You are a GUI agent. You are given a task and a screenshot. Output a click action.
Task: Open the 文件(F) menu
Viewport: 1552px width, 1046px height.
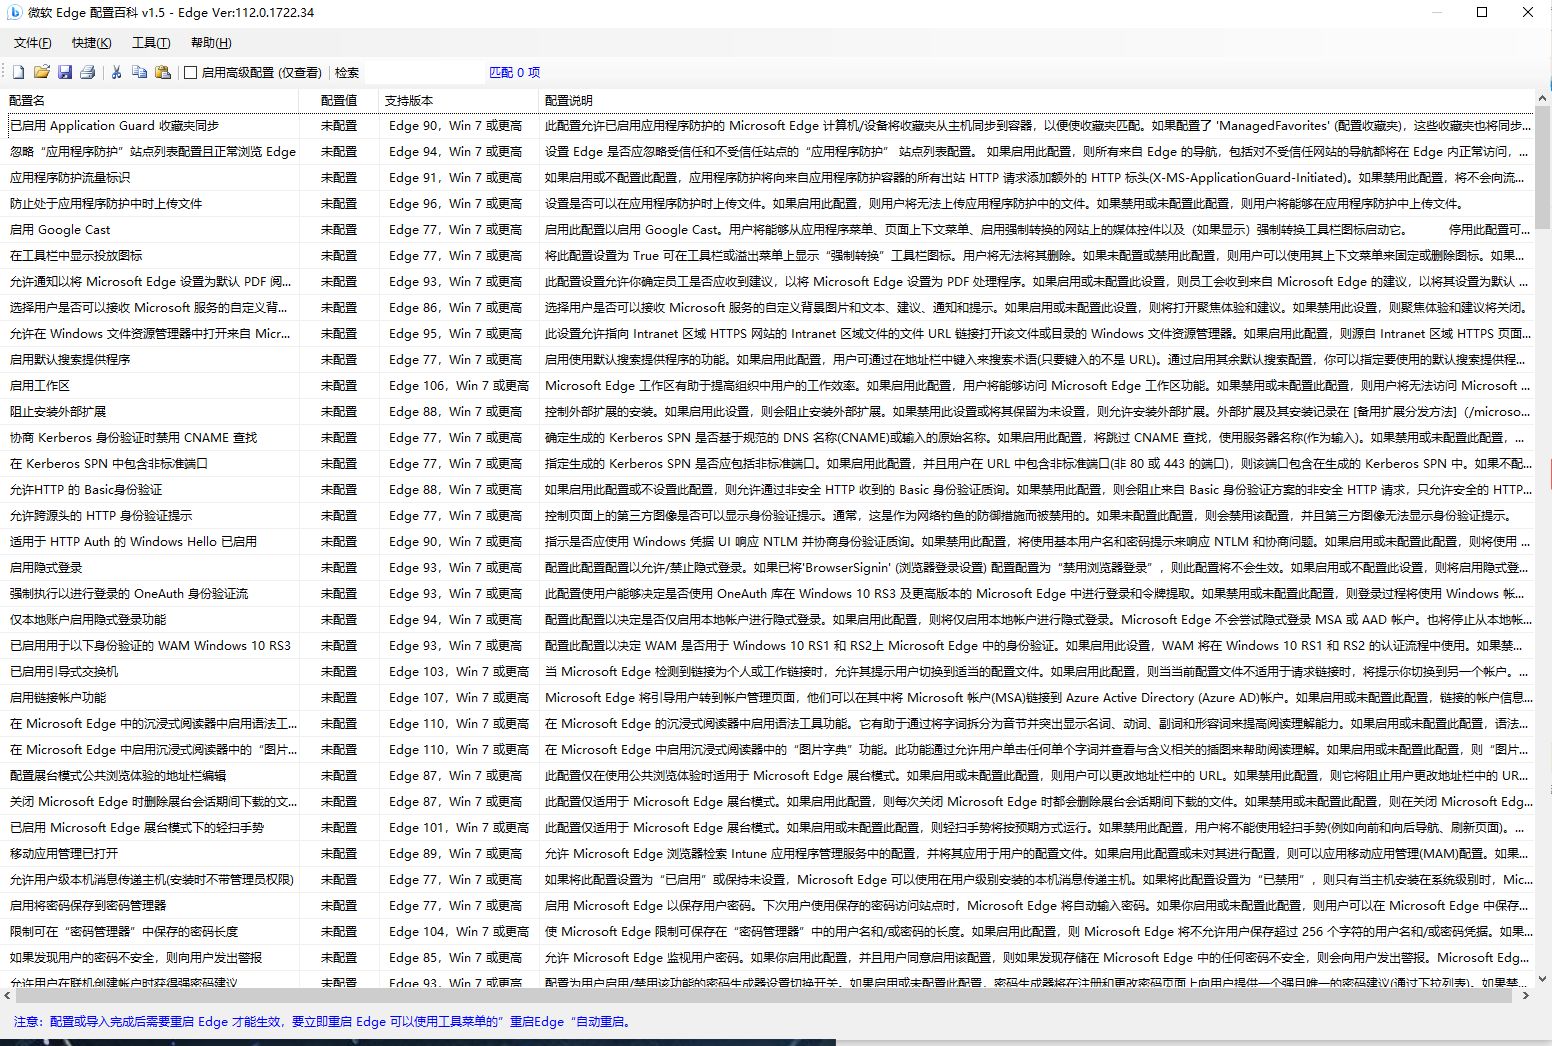(32, 43)
